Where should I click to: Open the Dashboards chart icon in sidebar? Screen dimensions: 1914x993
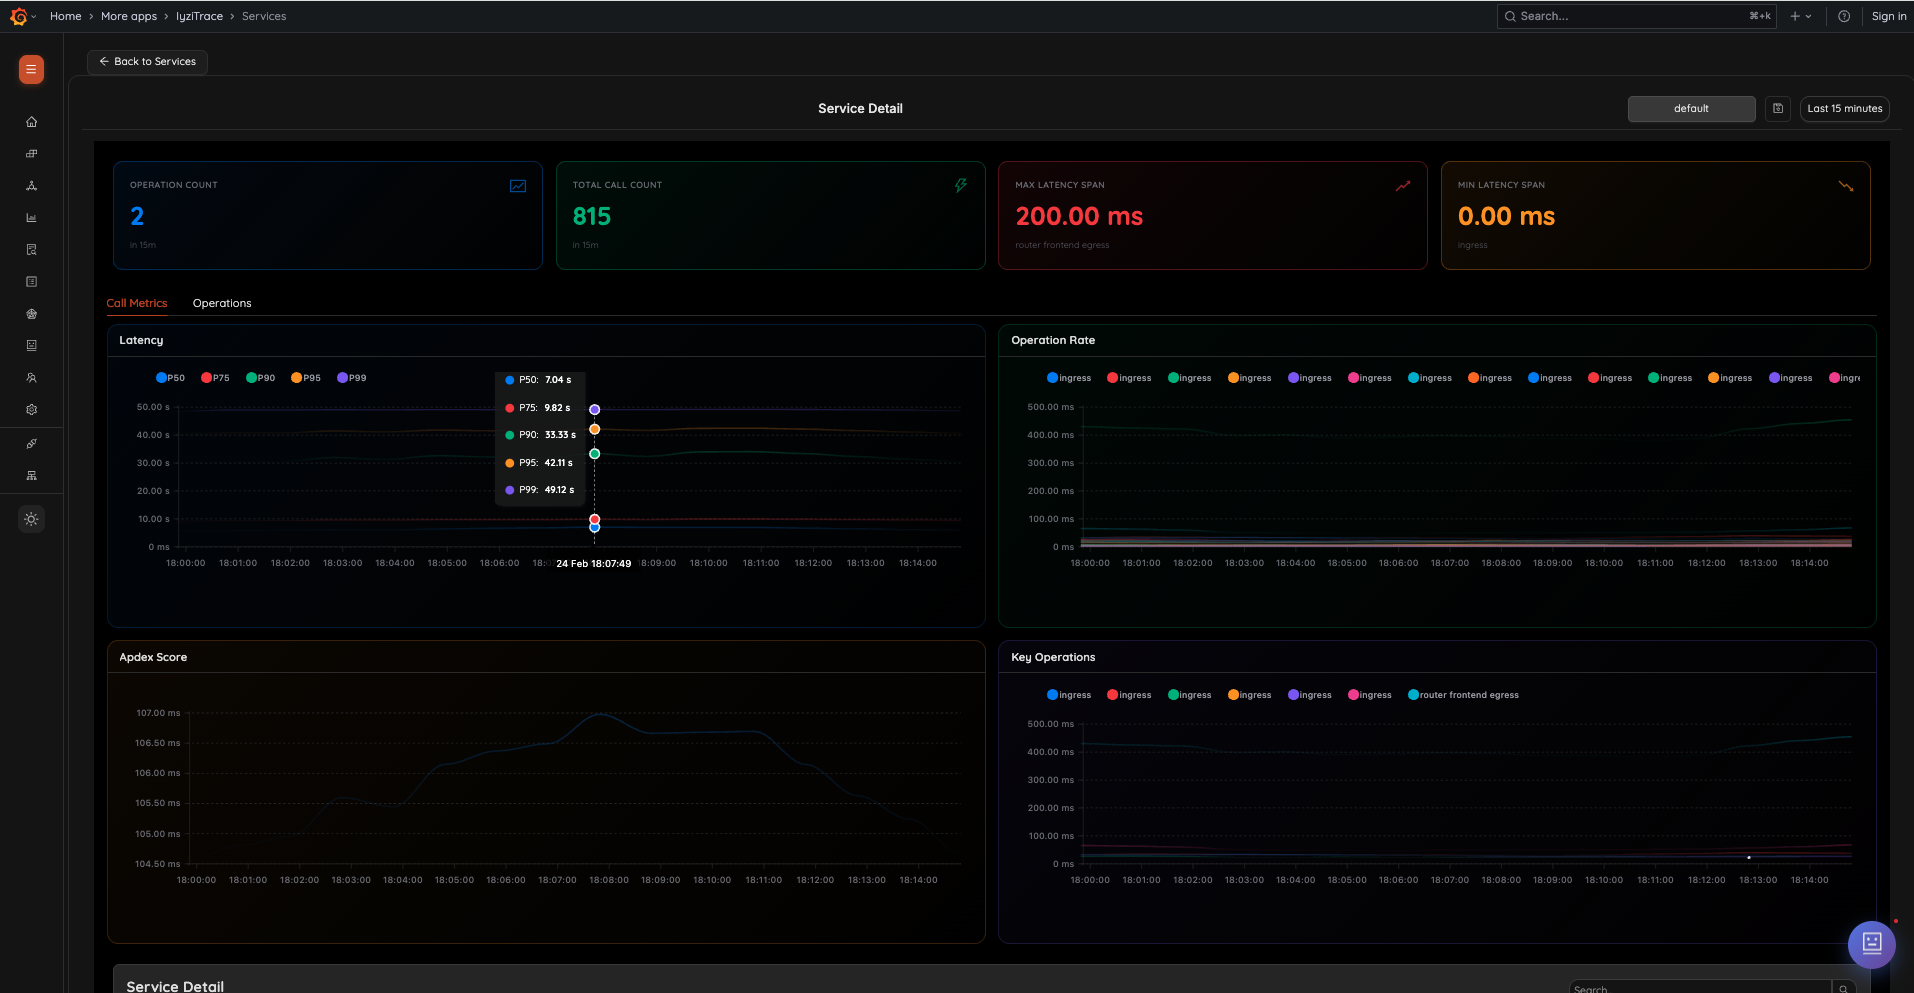31,217
